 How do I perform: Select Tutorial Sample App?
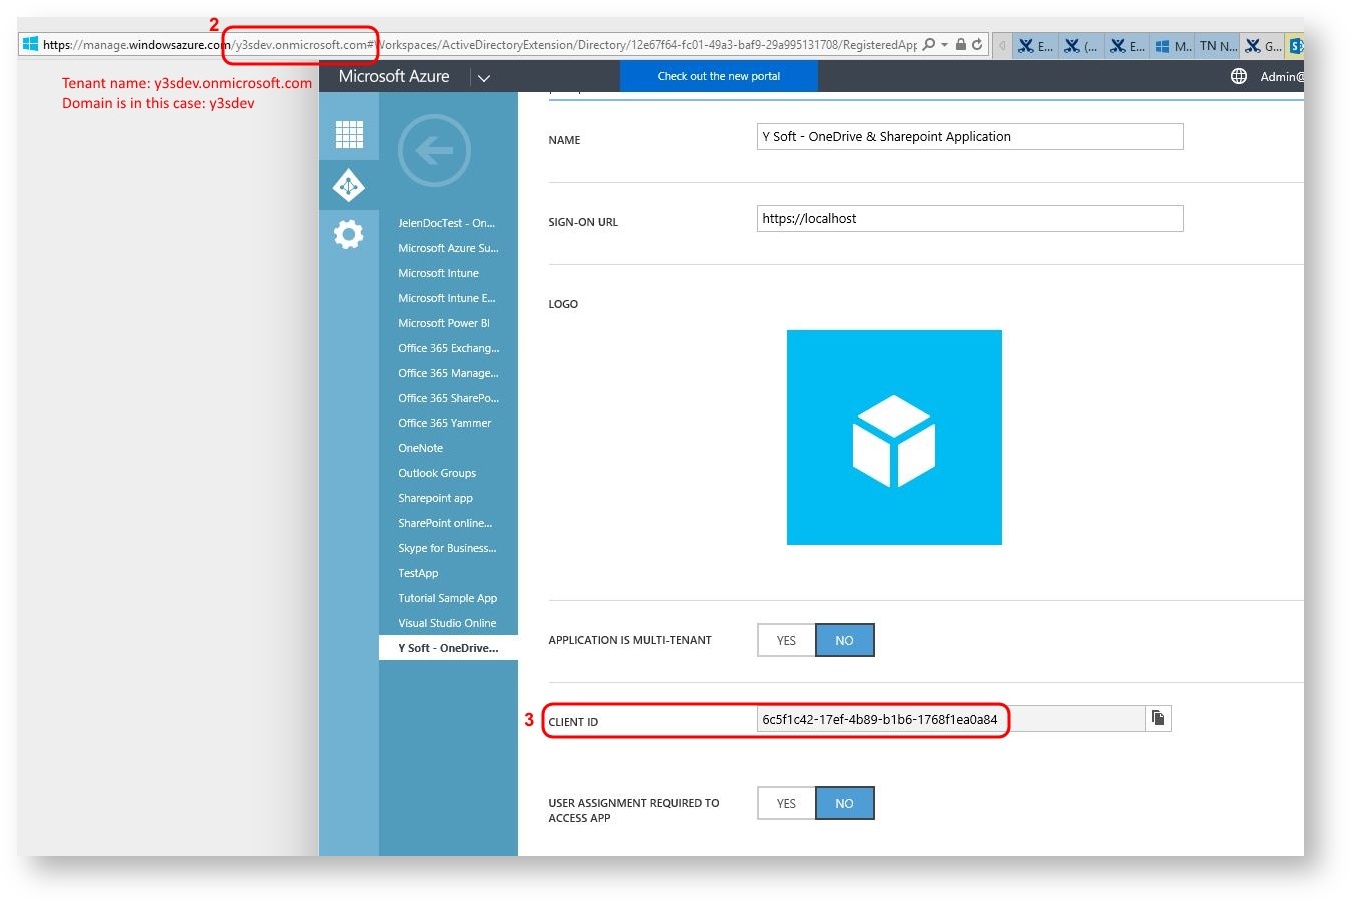click(x=448, y=598)
